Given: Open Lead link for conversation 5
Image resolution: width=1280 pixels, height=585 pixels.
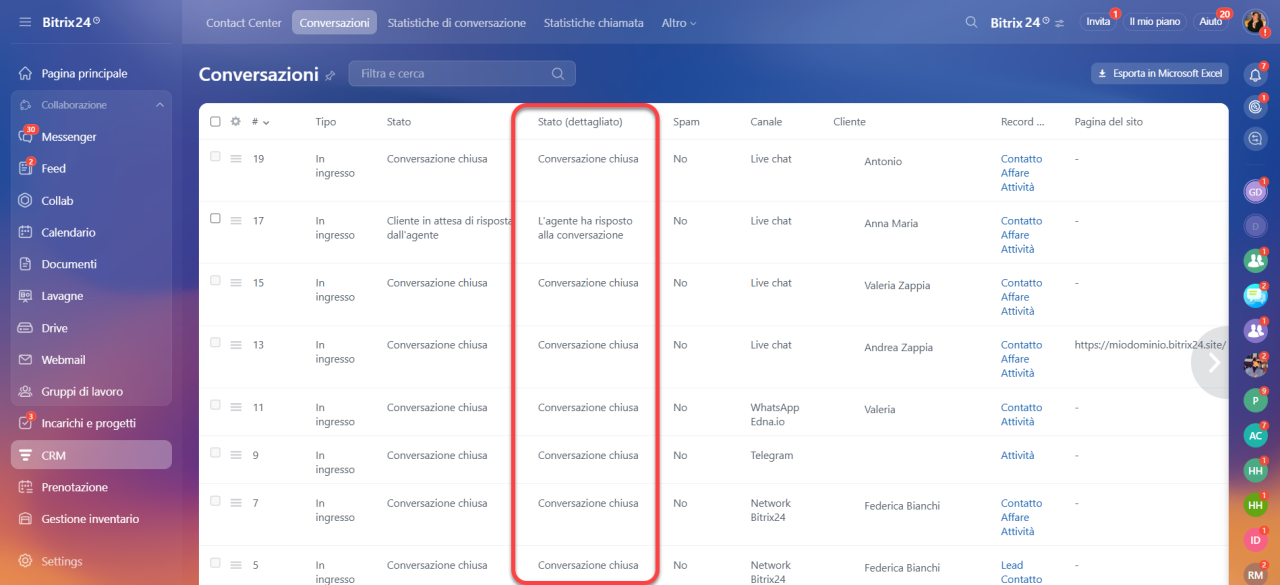Looking at the screenshot, I should point(1012,565).
